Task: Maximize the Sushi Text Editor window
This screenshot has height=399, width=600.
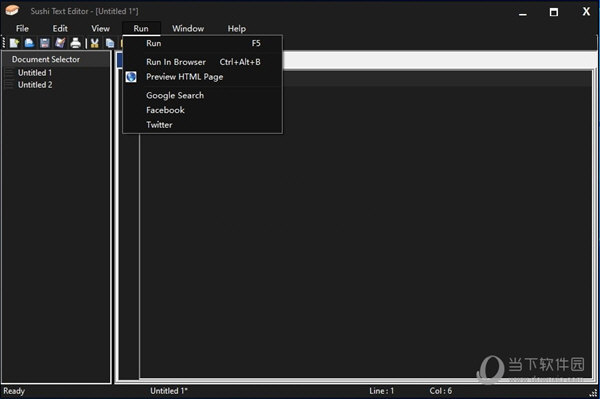Action: [x=554, y=12]
